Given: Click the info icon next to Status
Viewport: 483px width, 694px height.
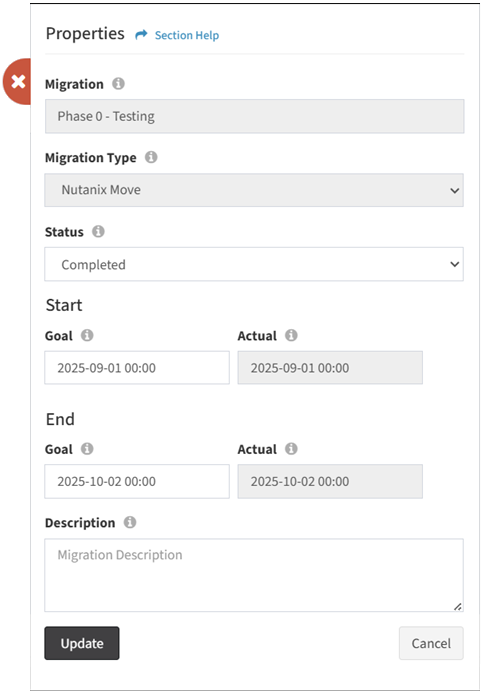Looking at the screenshot, I should (x=98, y=231).
